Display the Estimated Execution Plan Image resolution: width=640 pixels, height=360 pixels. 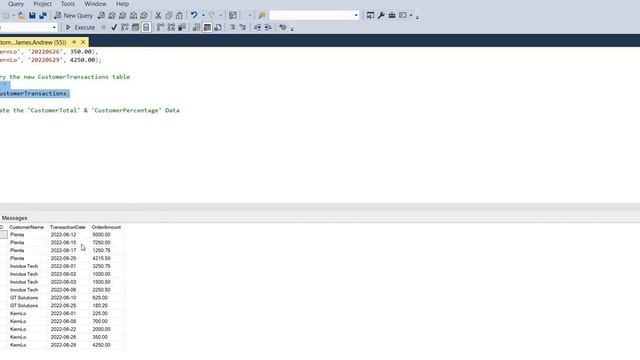click(x=125, y=27)
